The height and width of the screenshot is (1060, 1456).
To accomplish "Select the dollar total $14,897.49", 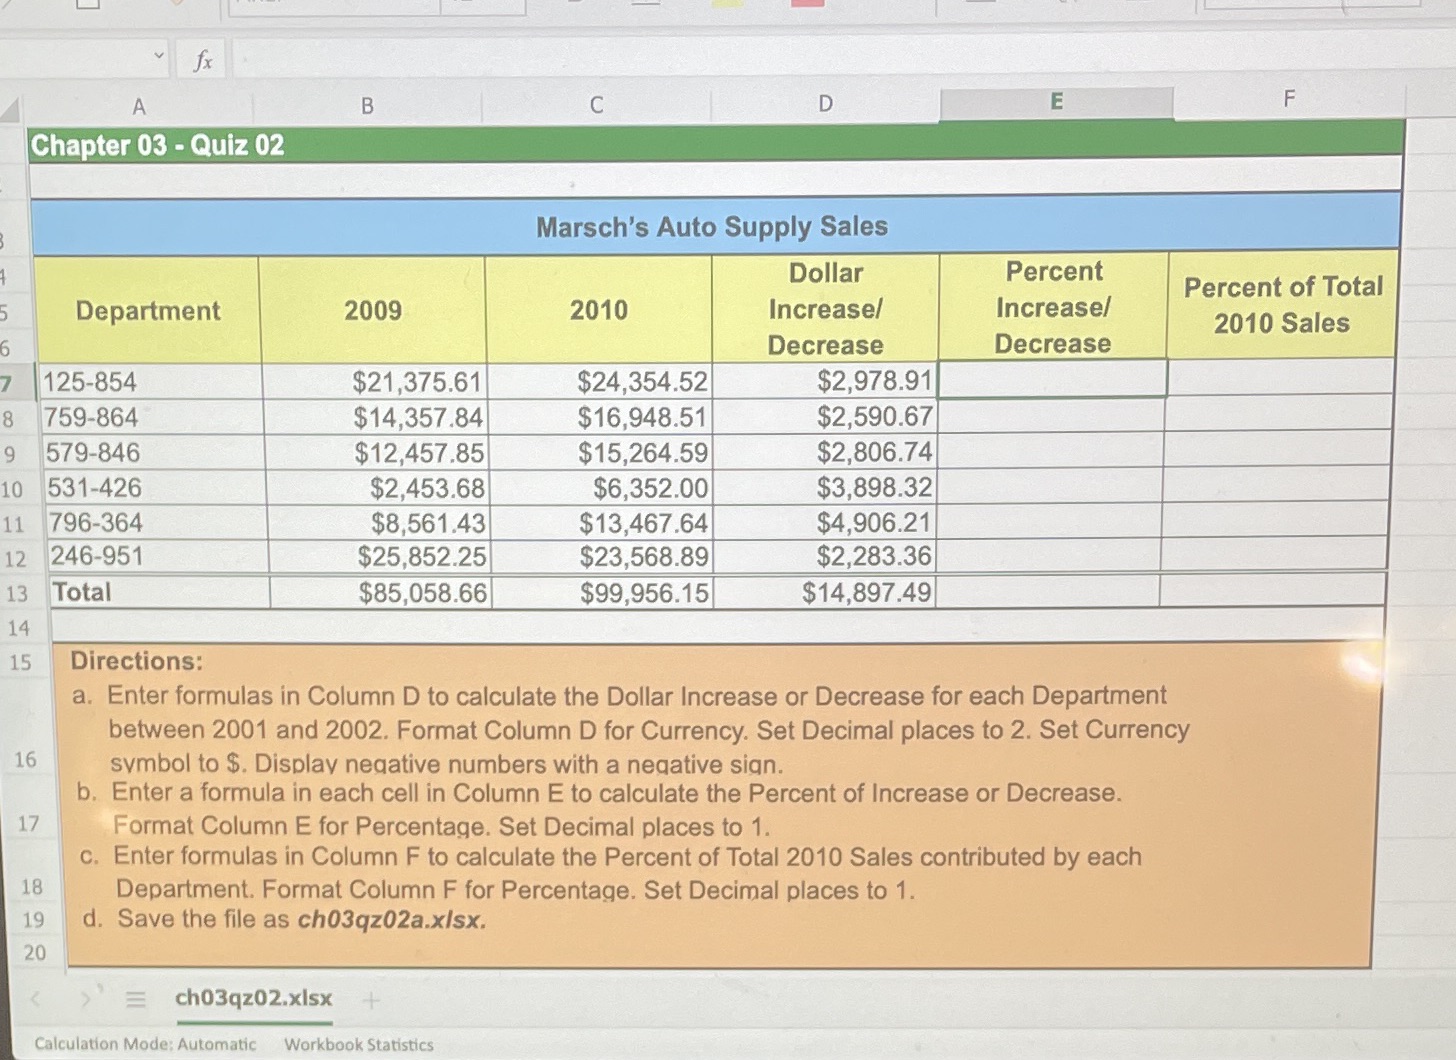I will [x=825, y=593].
